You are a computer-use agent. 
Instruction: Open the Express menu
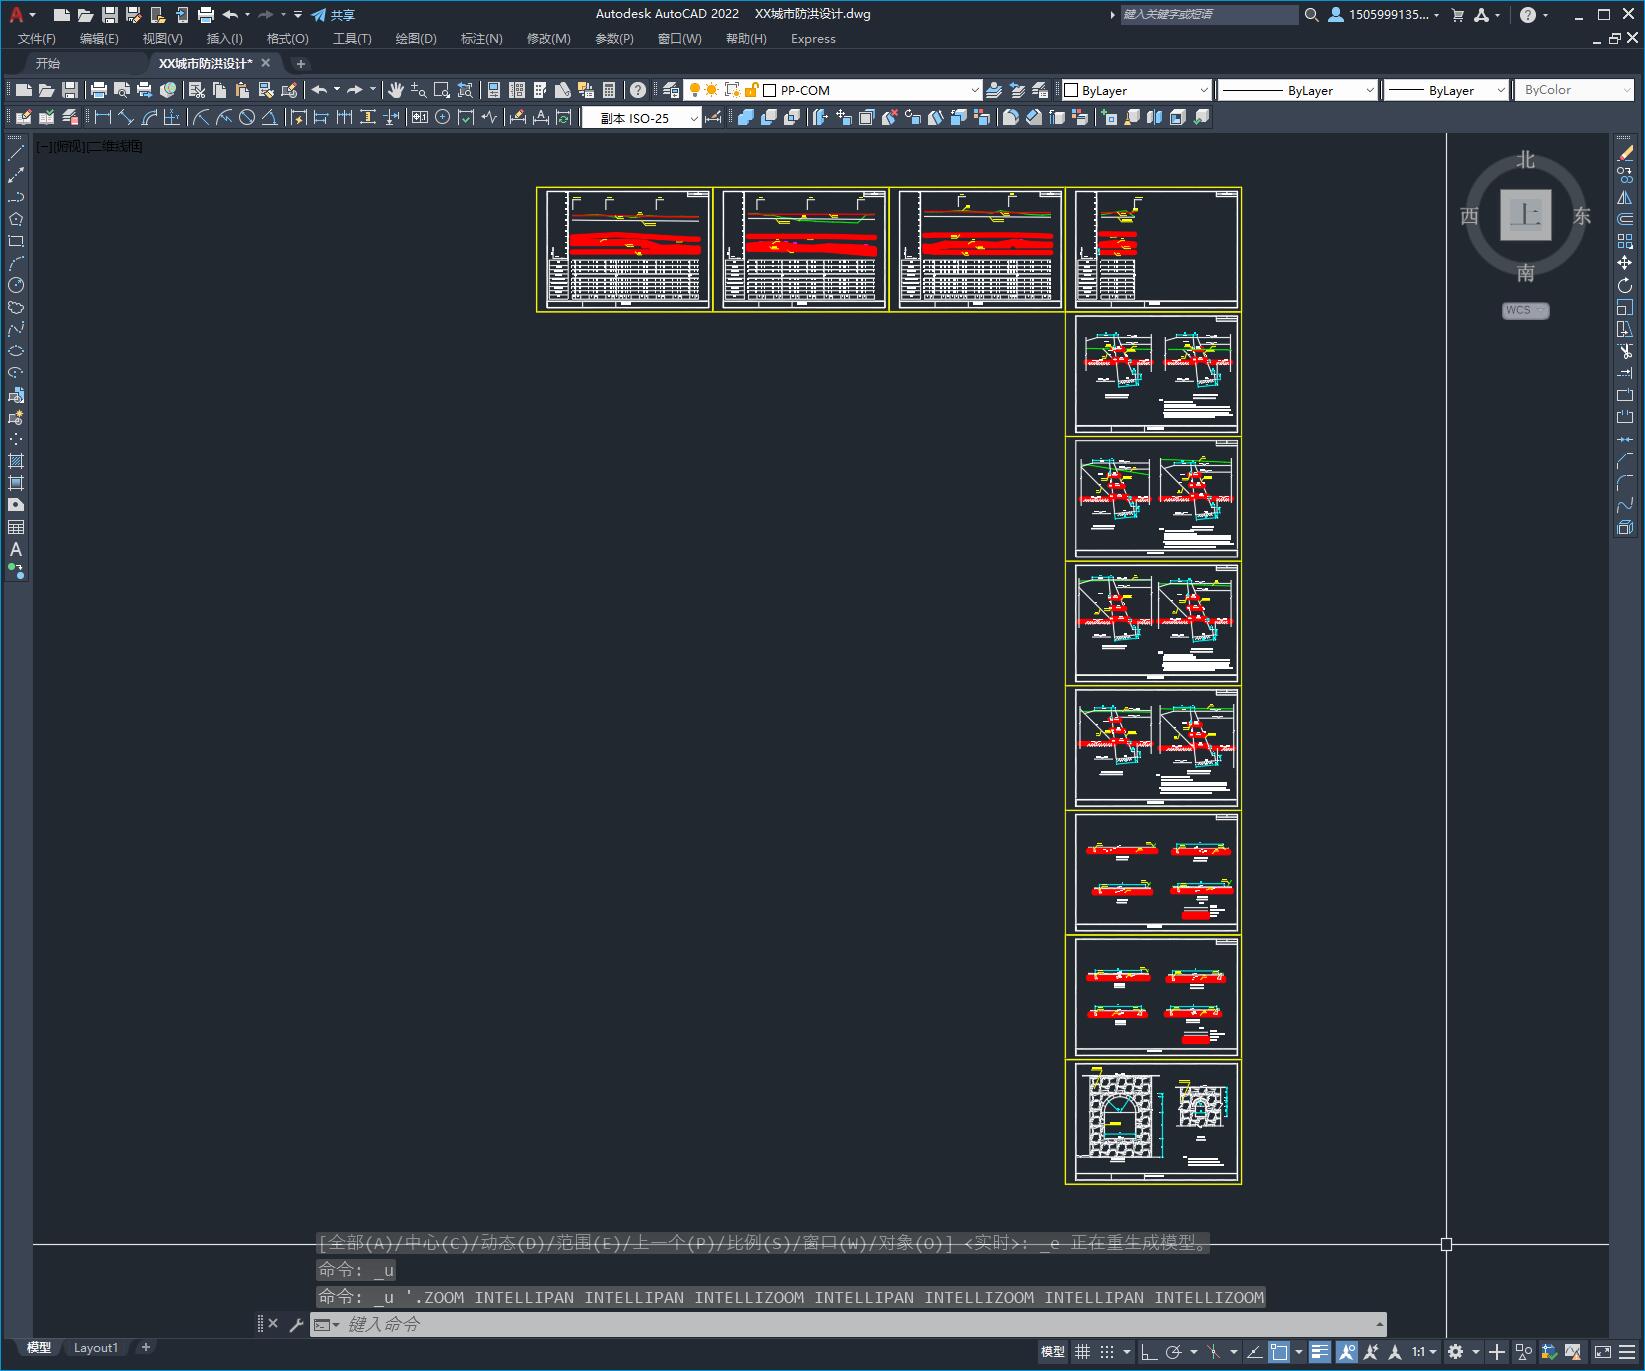click(x=813, y=38)
